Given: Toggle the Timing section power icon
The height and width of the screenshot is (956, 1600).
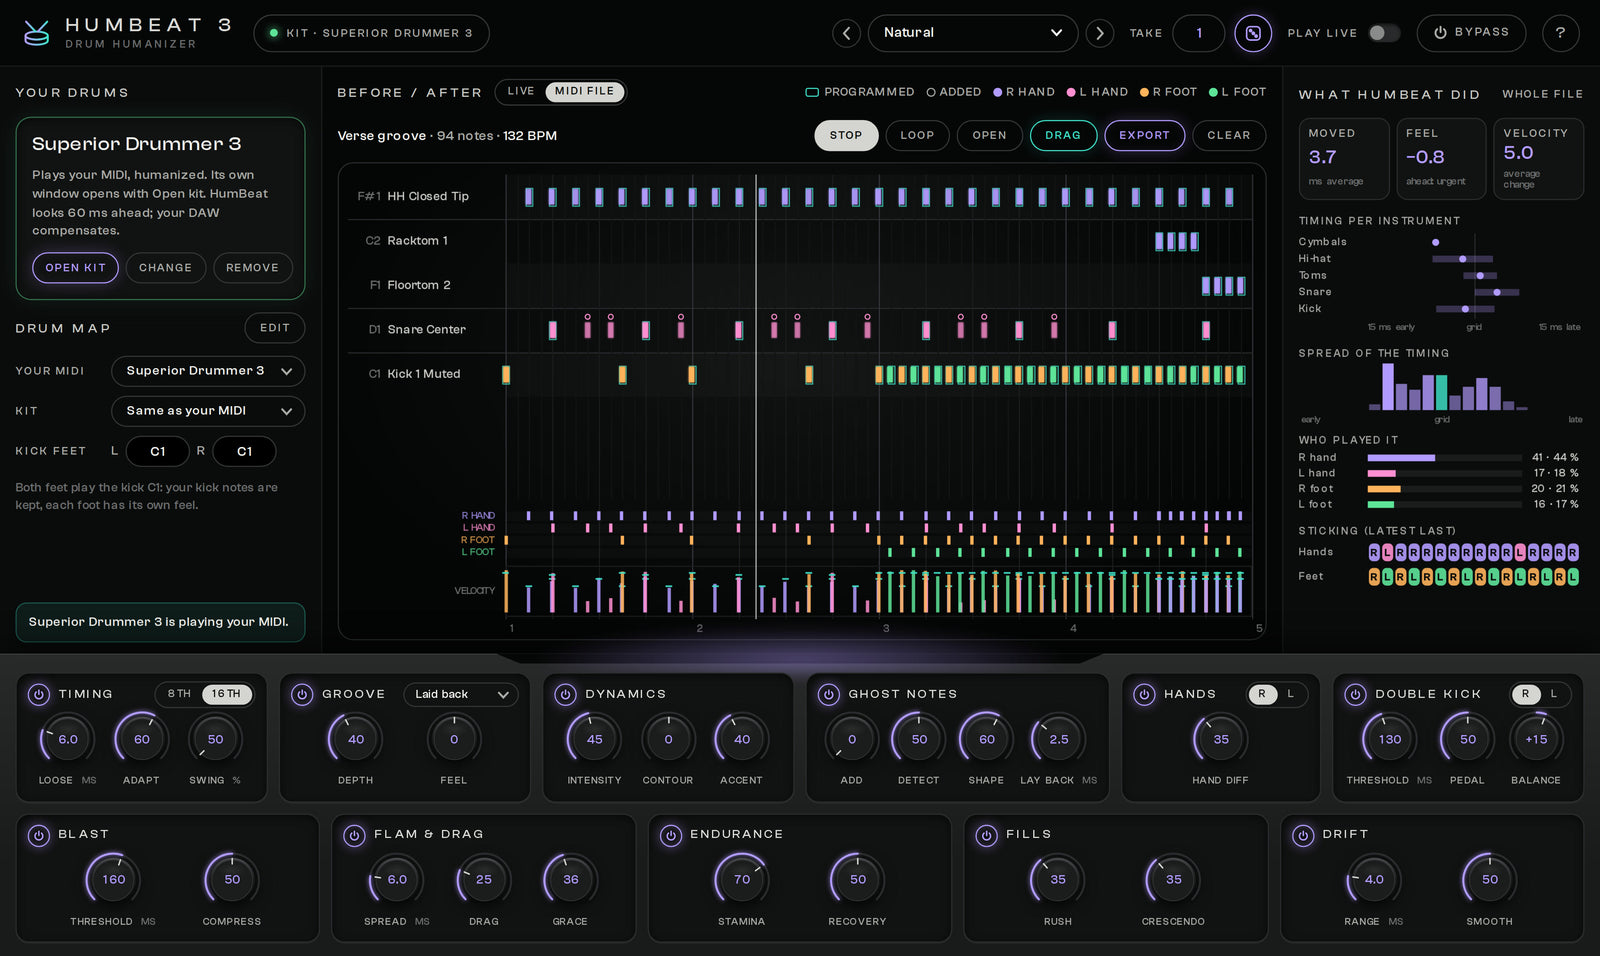Looking at the screenshot, I should coord(38,694).
